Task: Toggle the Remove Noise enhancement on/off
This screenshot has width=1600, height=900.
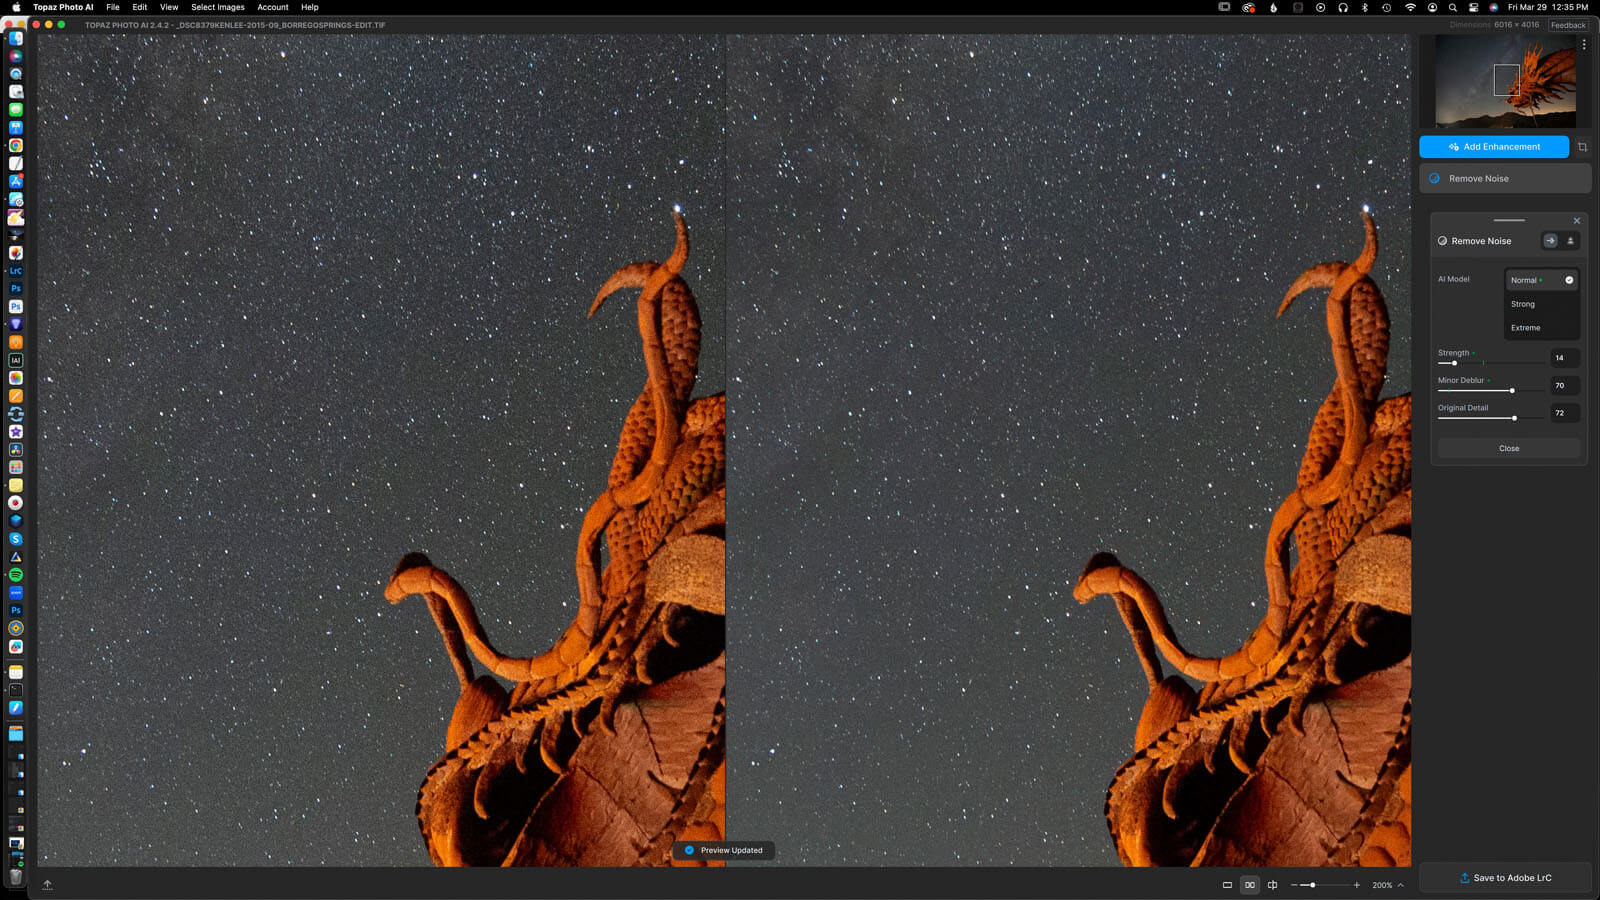Action: [1435, 179]
